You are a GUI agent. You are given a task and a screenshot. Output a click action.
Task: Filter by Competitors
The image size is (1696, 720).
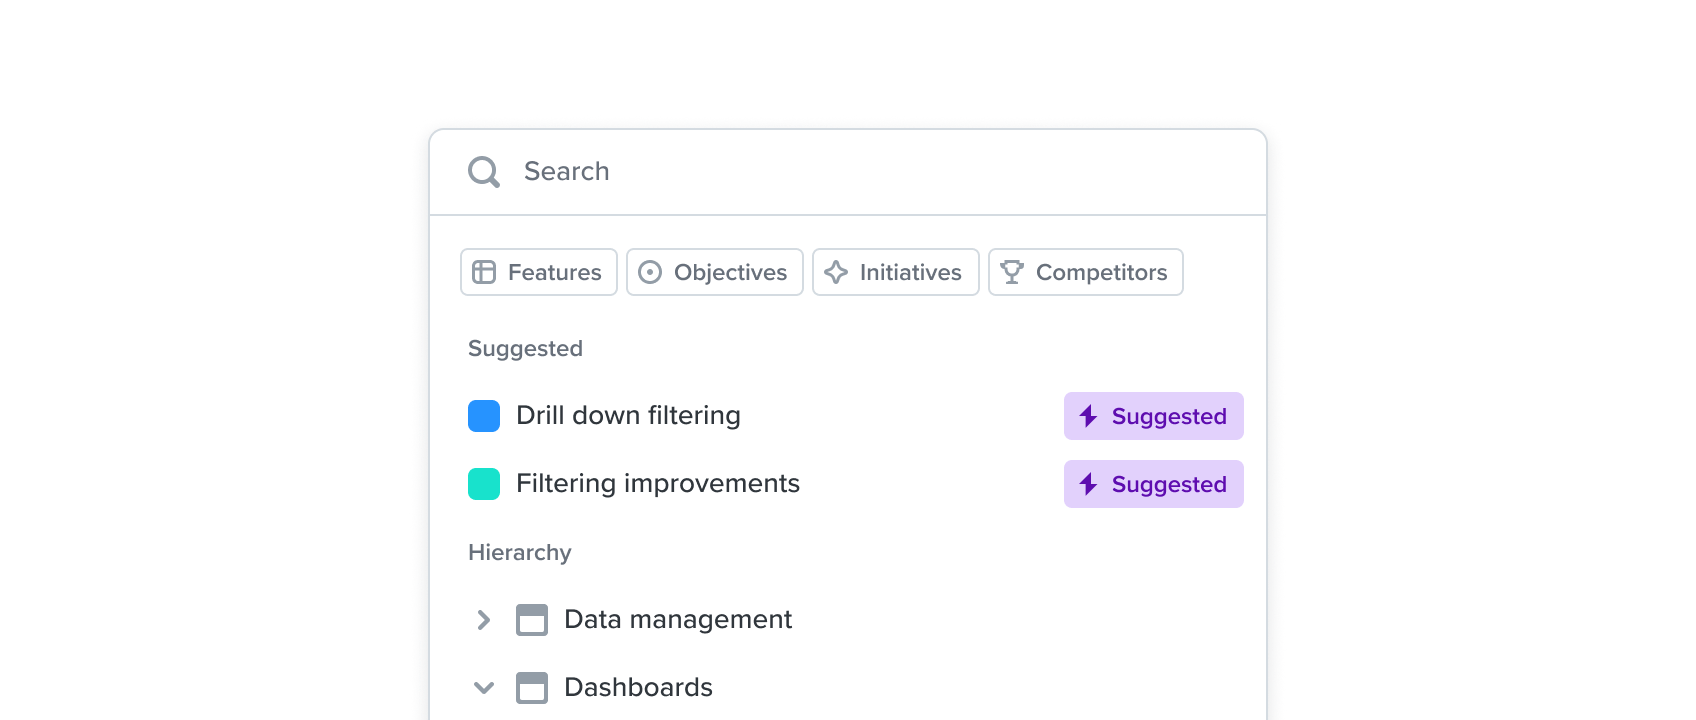[1086, 272]
